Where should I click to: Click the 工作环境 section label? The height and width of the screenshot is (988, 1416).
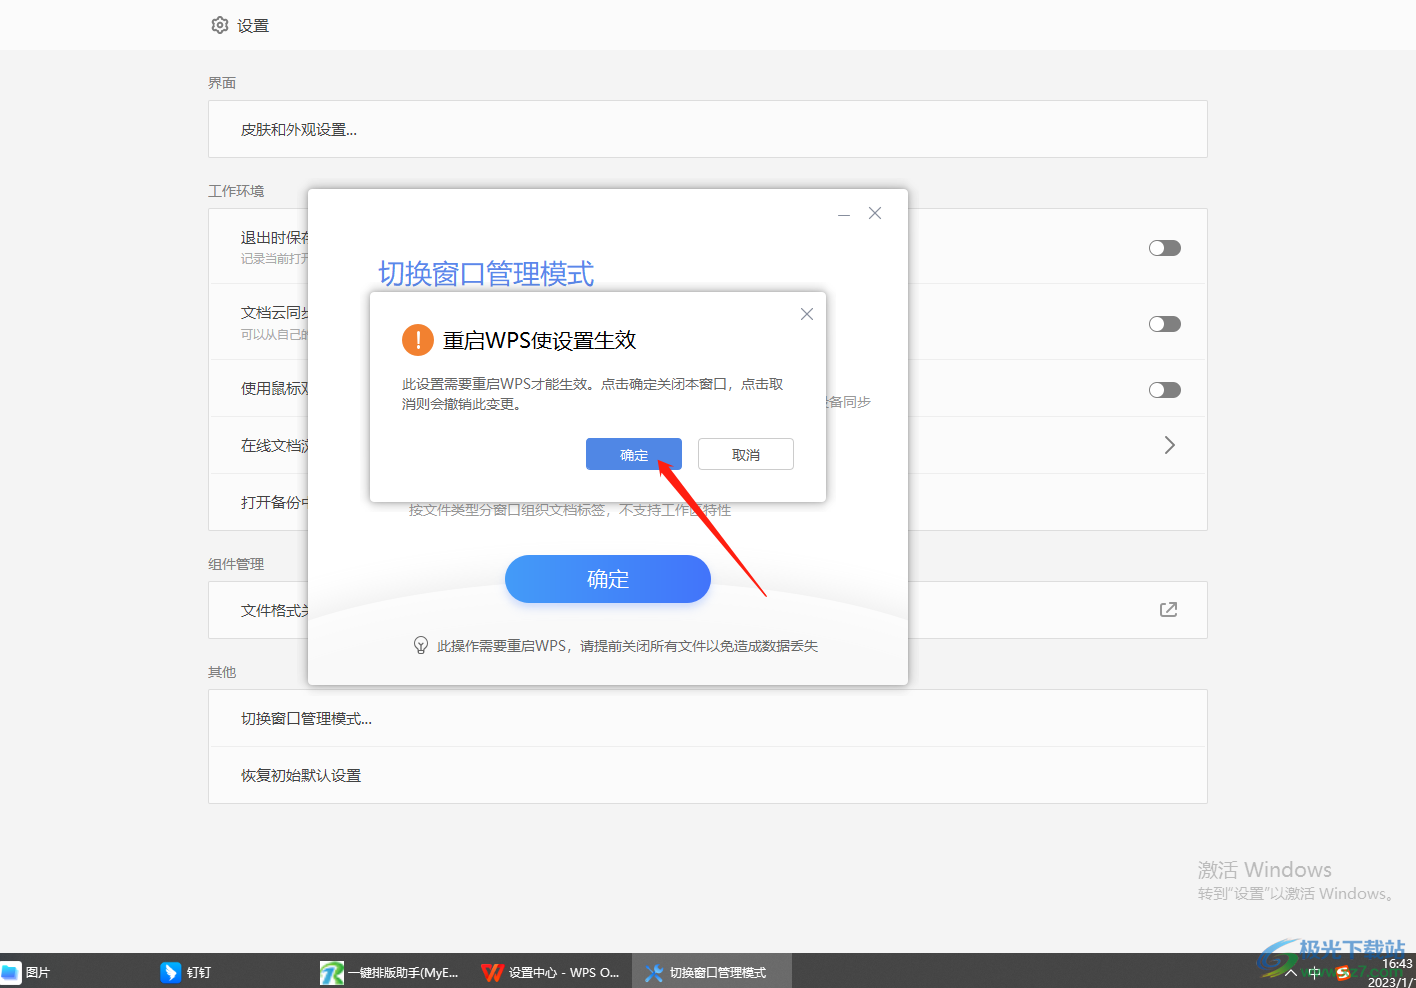[236, 191]
